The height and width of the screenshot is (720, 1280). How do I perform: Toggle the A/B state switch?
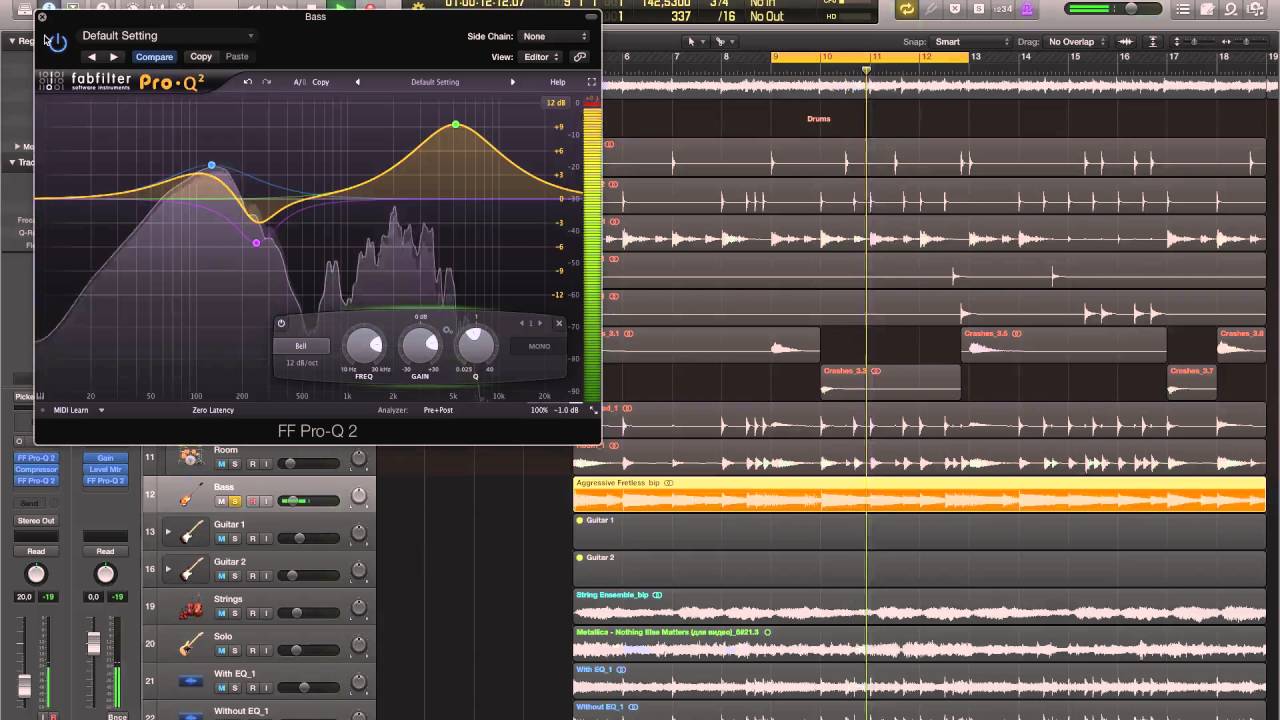(x=299, y=82)
